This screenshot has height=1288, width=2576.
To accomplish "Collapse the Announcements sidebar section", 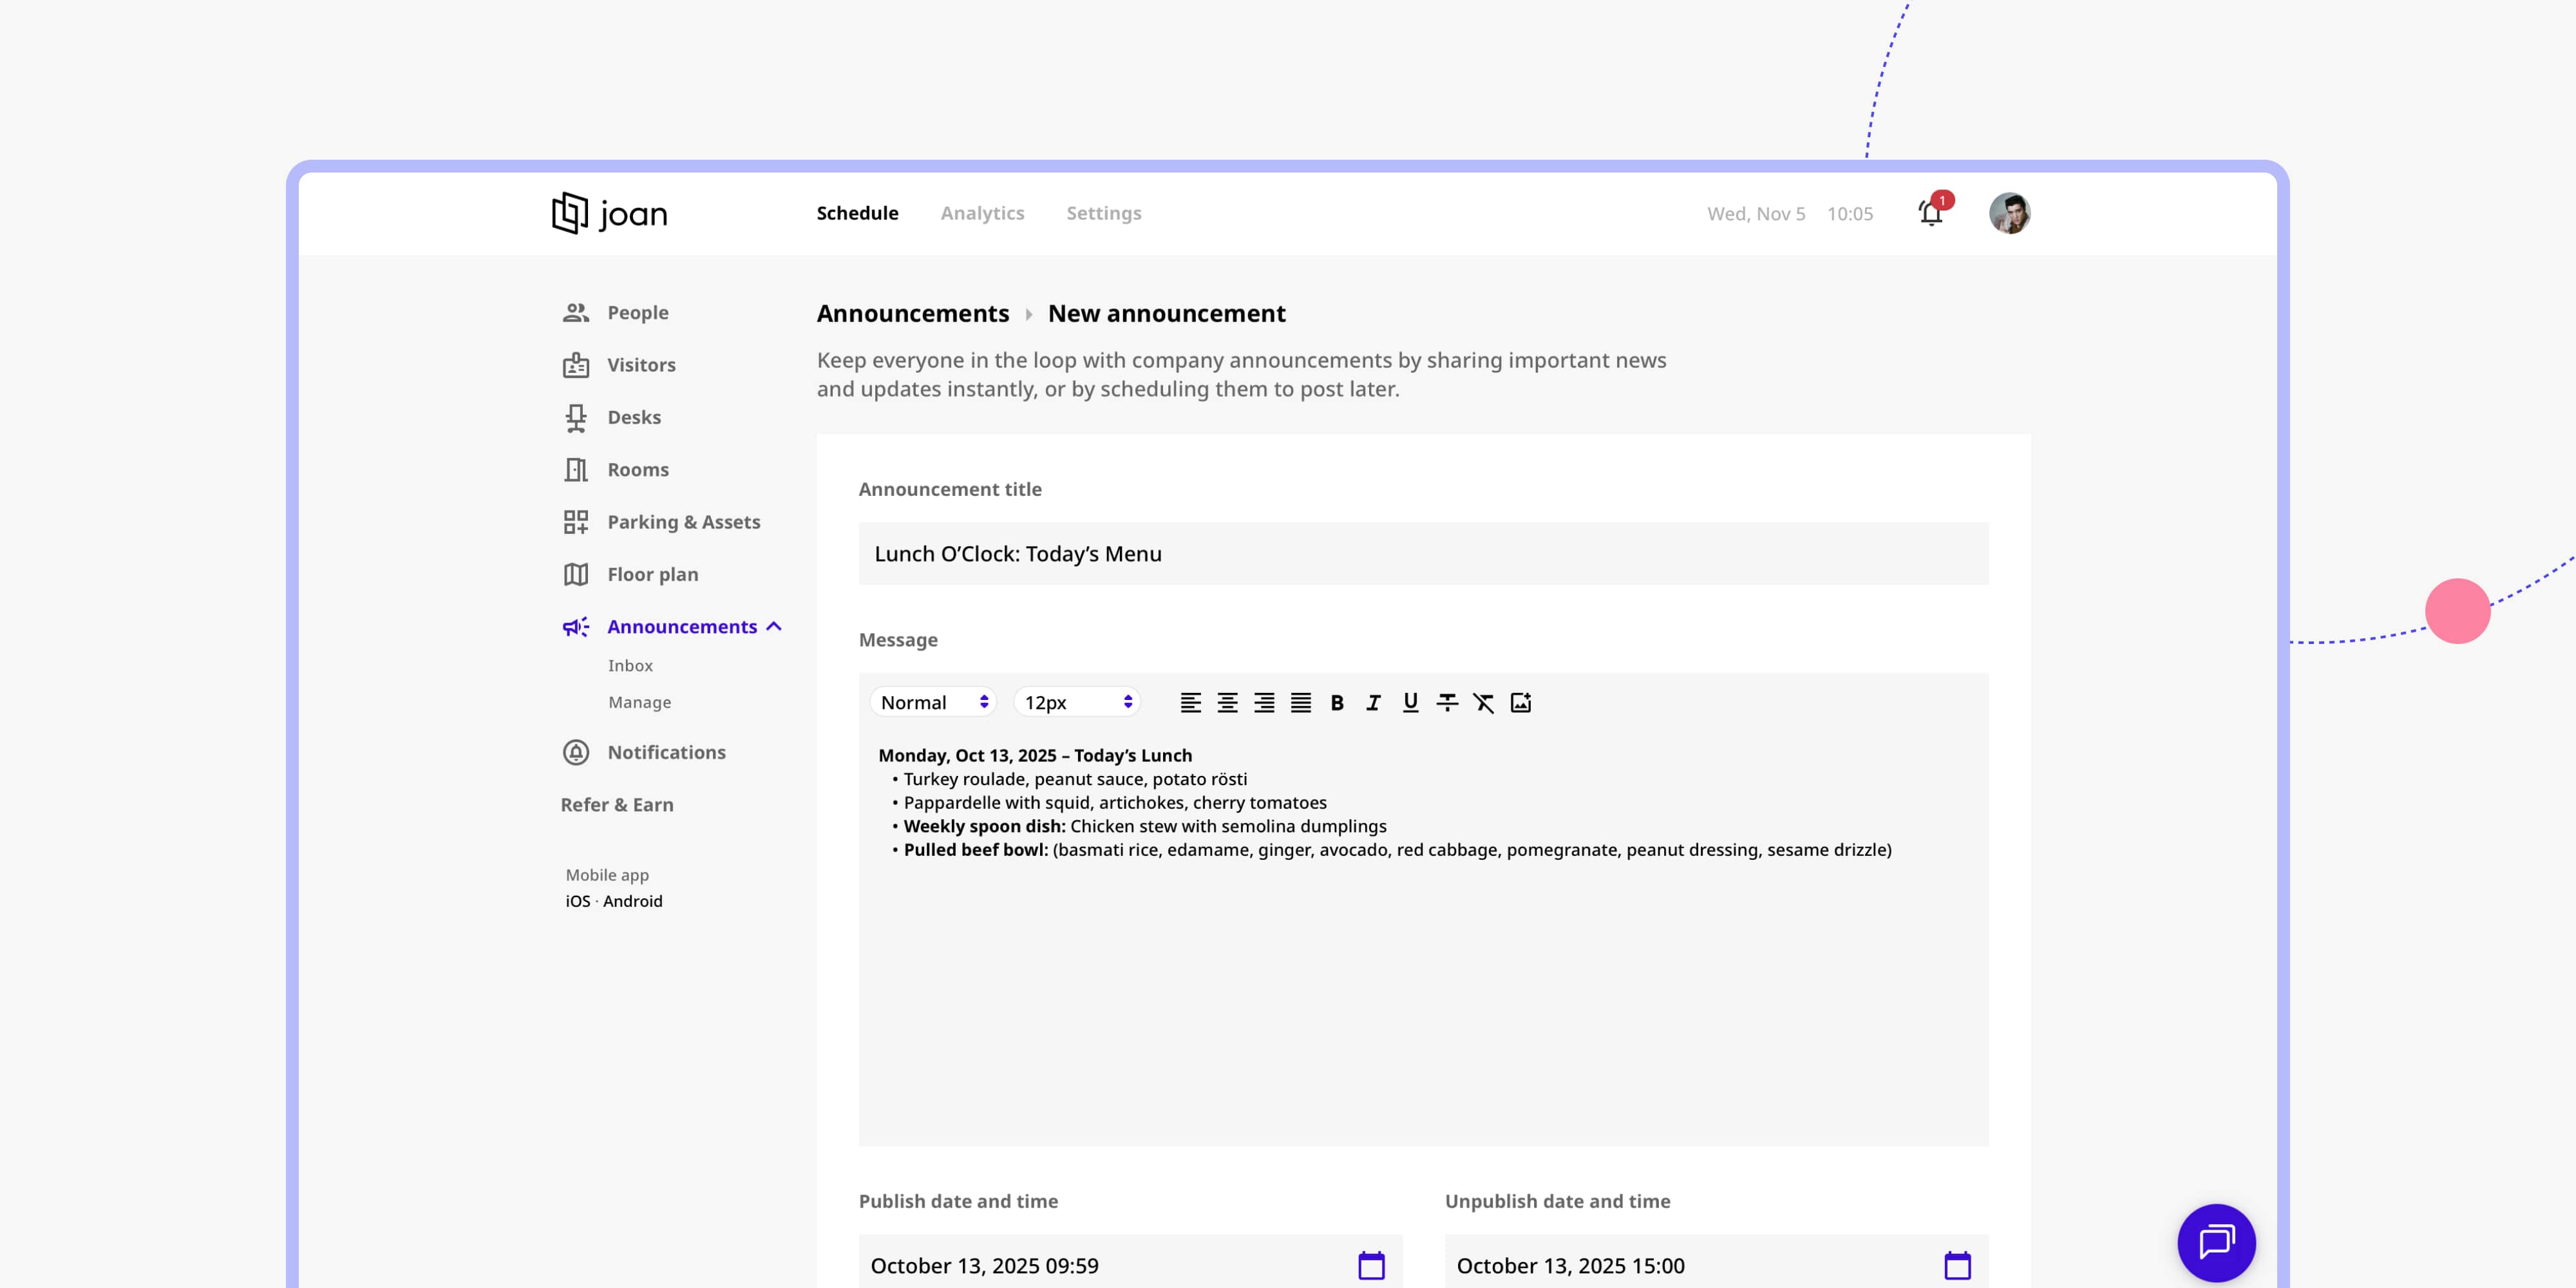I will (773, 626).
